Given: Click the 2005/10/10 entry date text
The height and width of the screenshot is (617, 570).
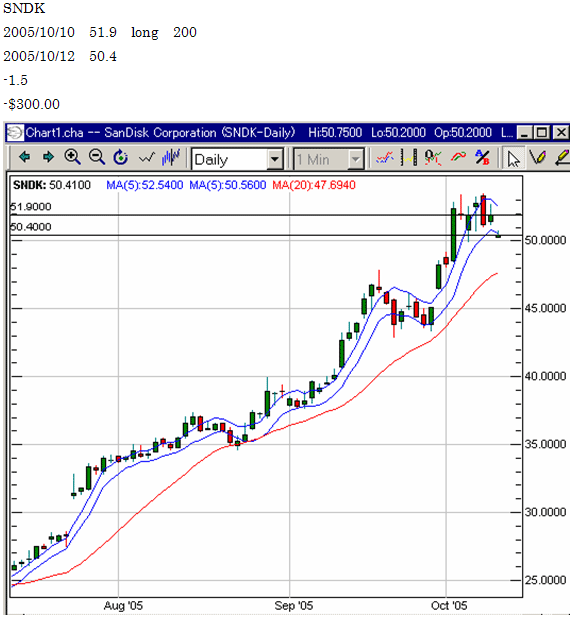Looking at the screenshot, I should click(x=39, y=32).
